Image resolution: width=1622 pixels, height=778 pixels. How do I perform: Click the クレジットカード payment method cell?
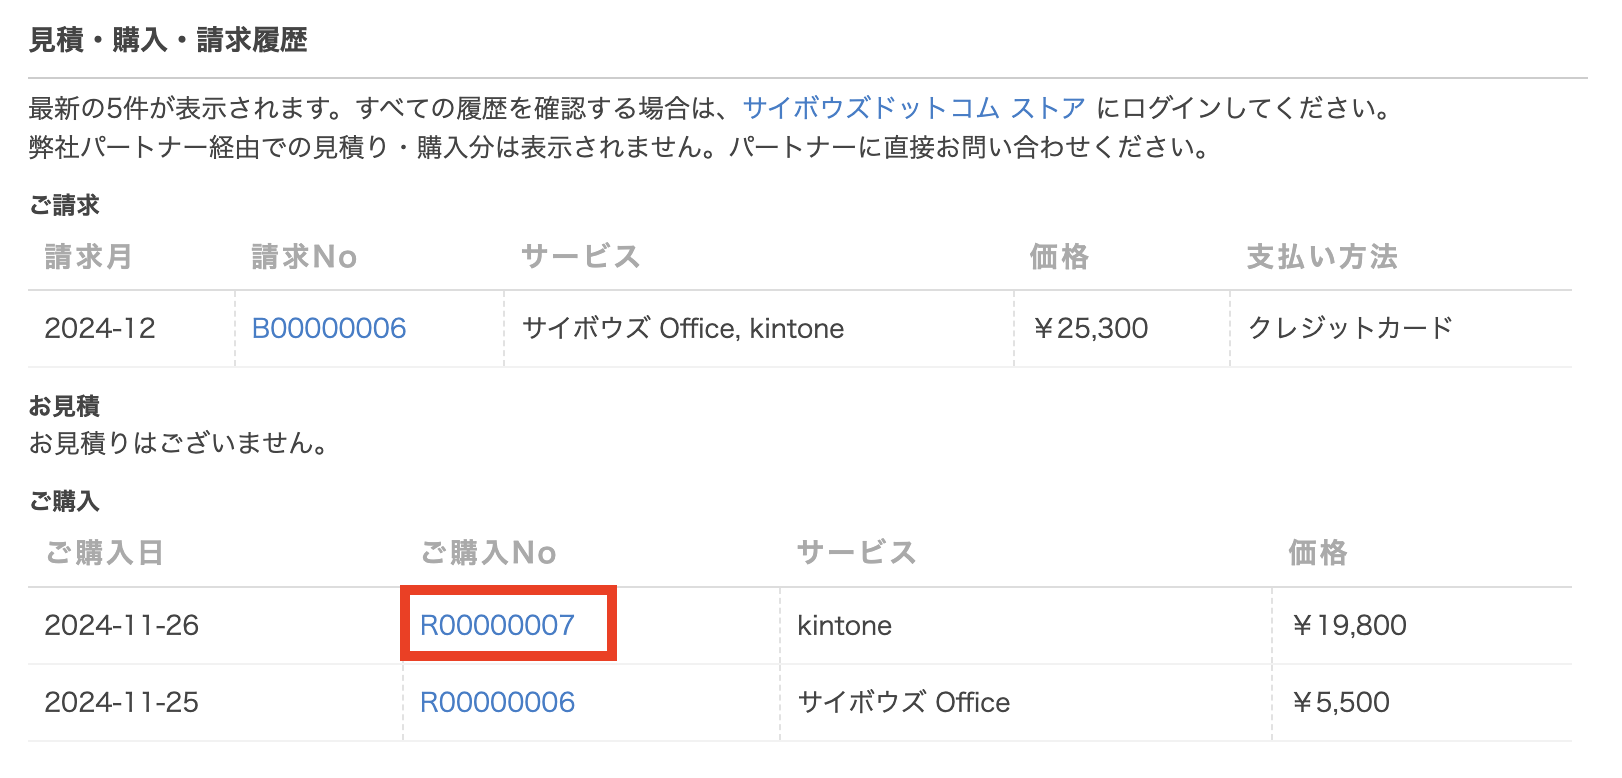click(x=1350, y=328)
